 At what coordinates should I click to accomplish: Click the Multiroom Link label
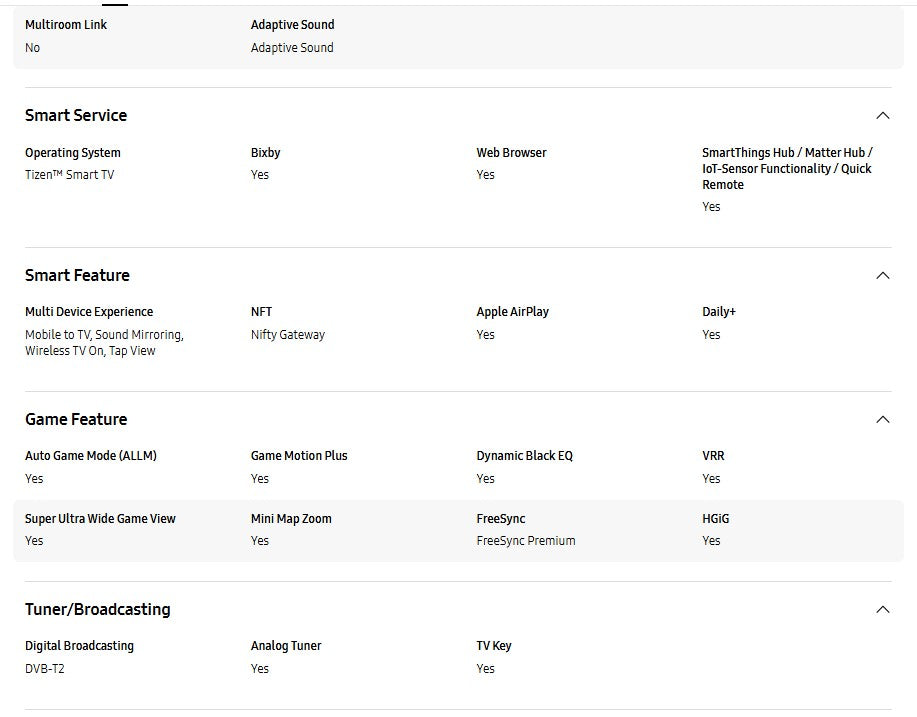click(x=66, y=24)
